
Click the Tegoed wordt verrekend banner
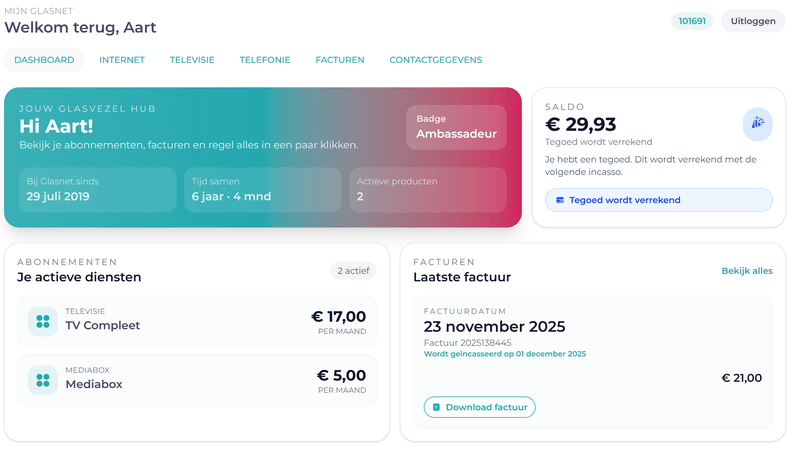pyautogui.click(x=658, y=200)
